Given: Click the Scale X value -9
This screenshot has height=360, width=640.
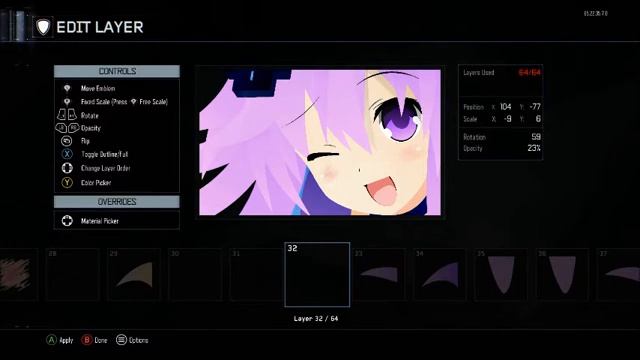Looking at the screenshot, I should tap(507, 119).
